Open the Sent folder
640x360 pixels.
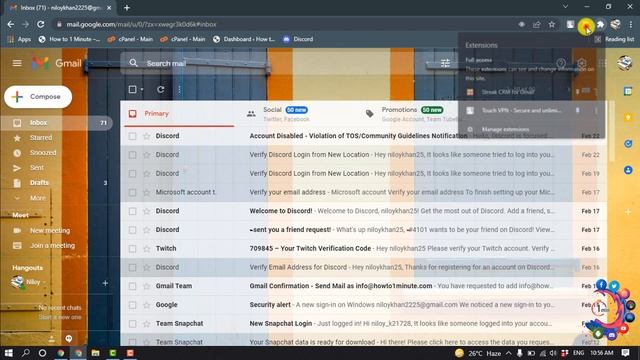[36, 168]
